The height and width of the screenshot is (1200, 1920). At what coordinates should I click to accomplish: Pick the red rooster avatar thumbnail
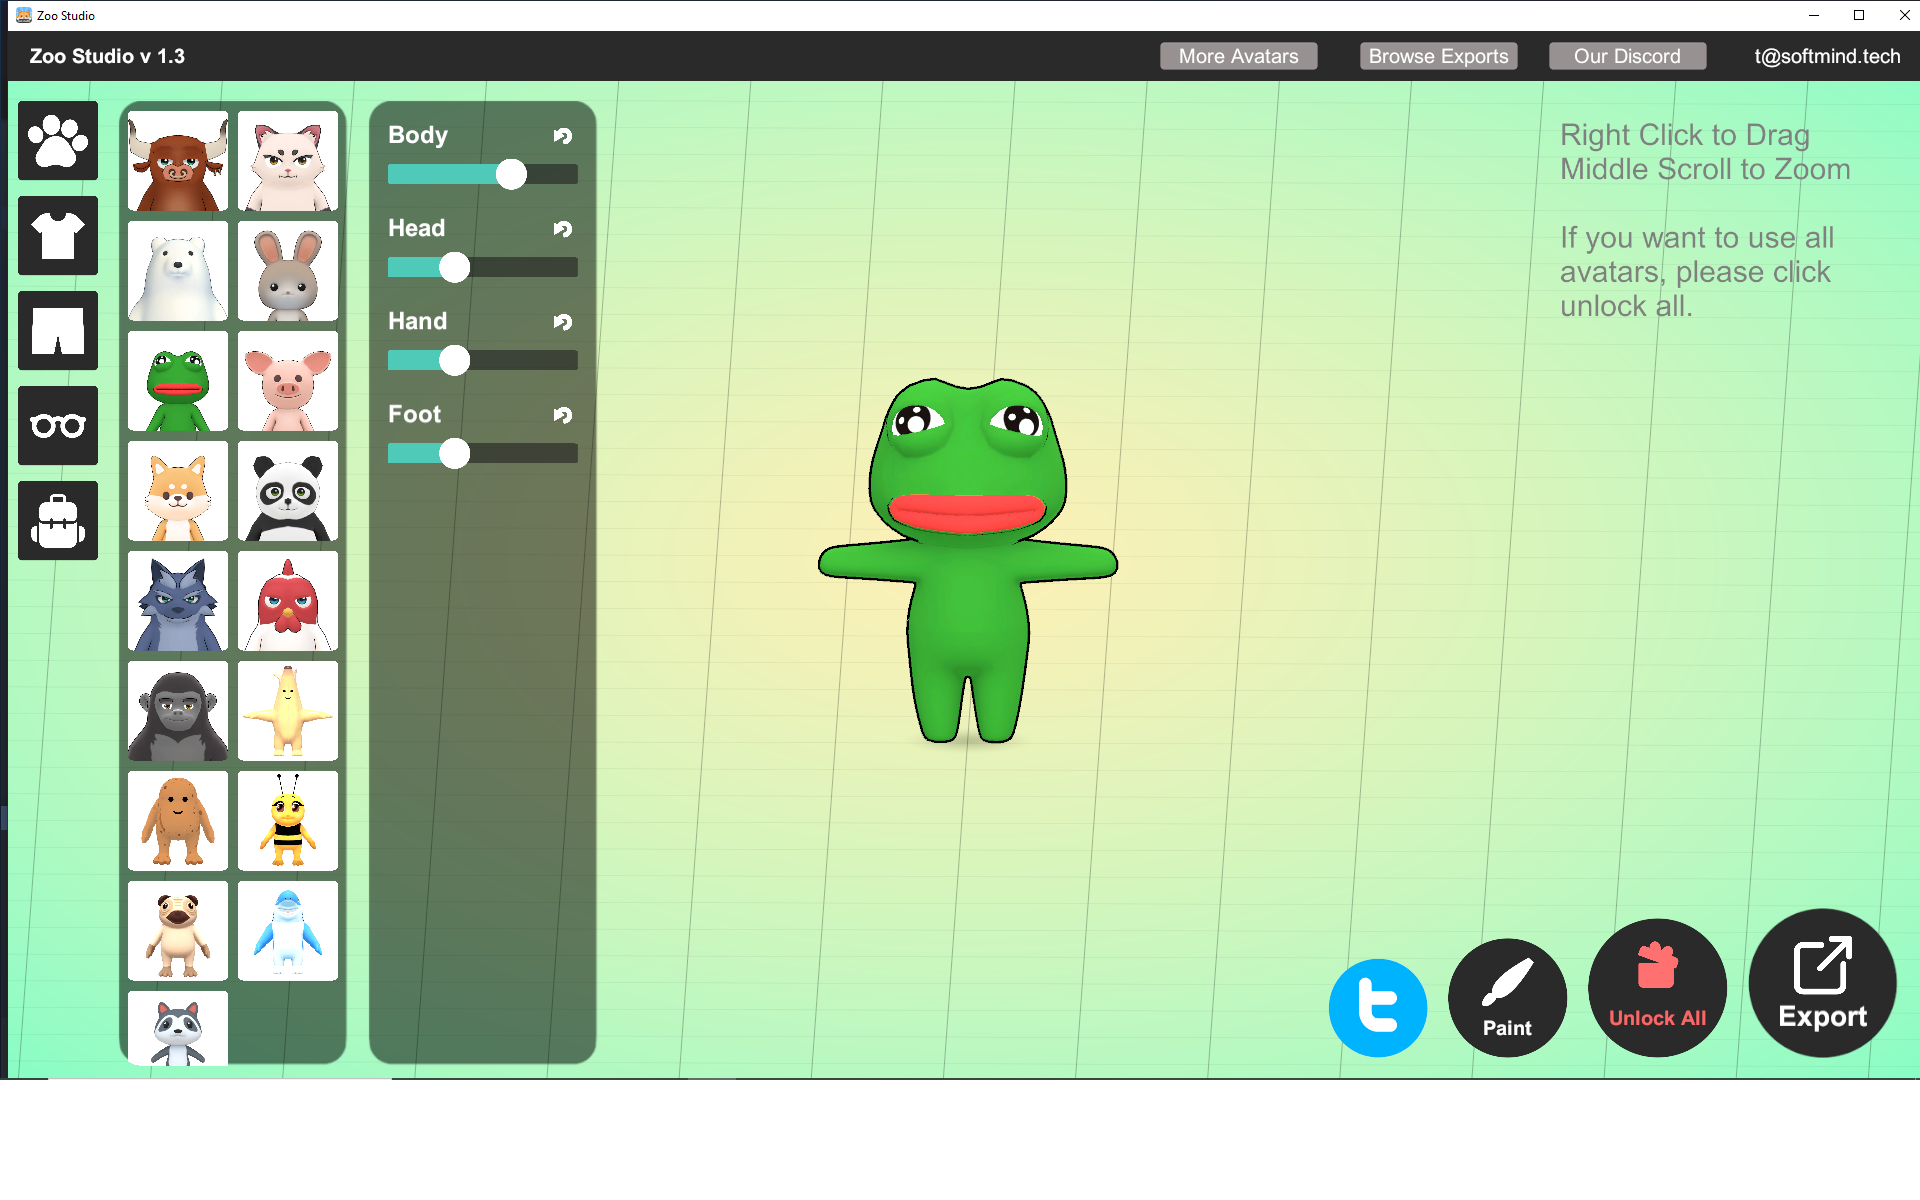pyautogui.click(x=288, y=601)
